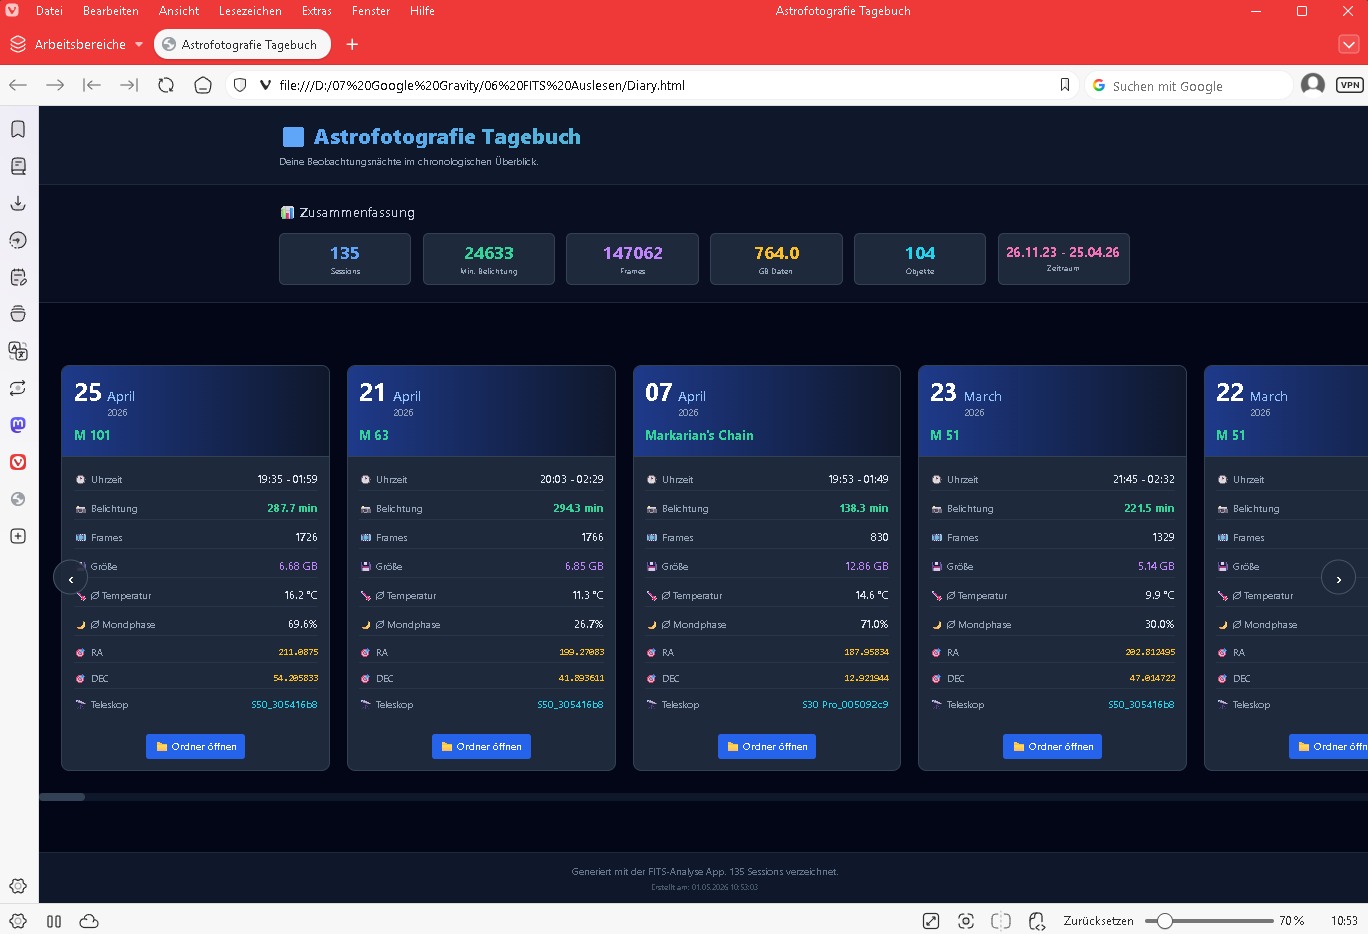Open the Sessions panel icon
Image resolution: width=1368 pixels, height=934 pixels.
18,388
